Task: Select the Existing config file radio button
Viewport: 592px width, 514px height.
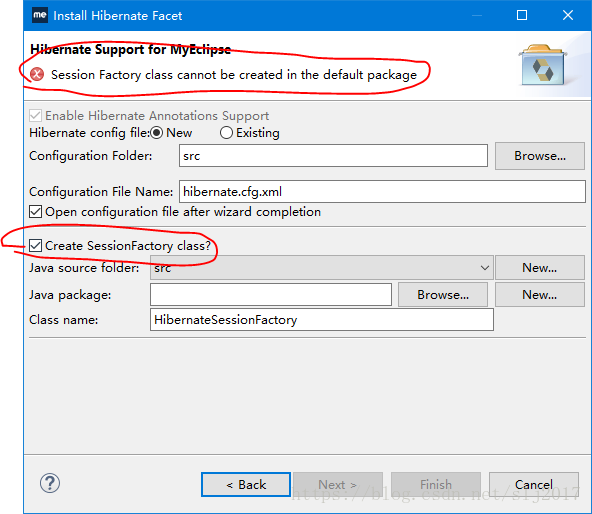Action: [226, 133]
